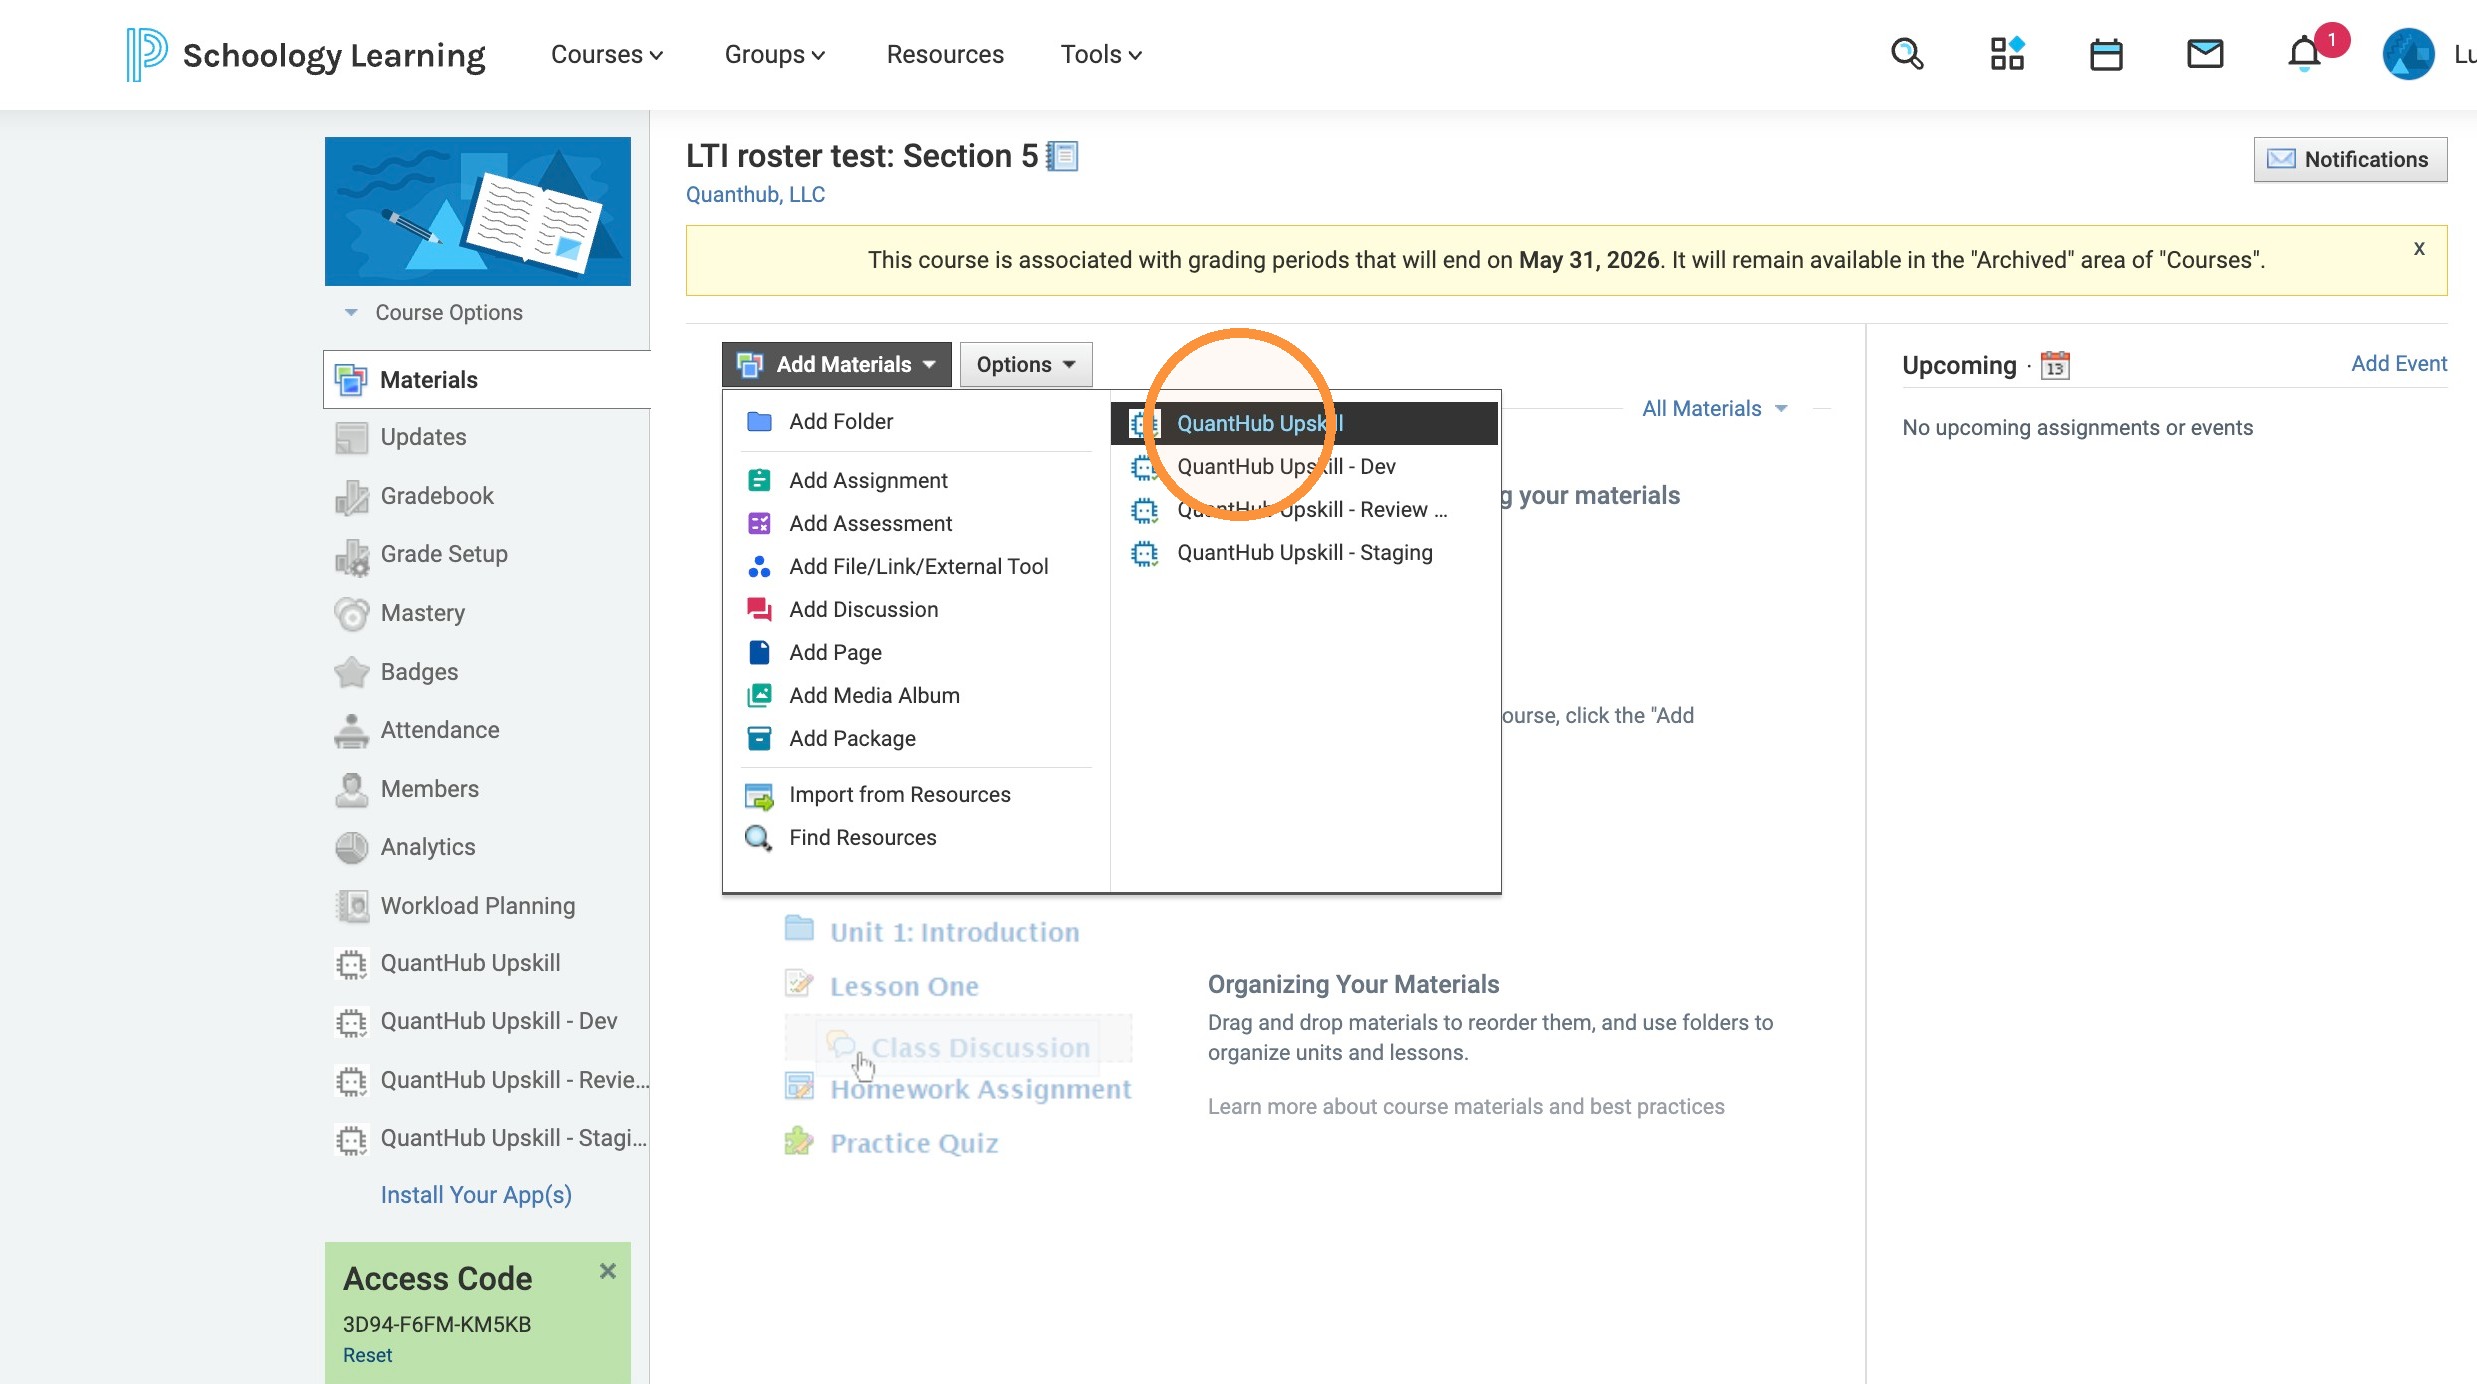Click the Add Assignment icon
2477x1384 pixels.
click(x=759, y=480)
